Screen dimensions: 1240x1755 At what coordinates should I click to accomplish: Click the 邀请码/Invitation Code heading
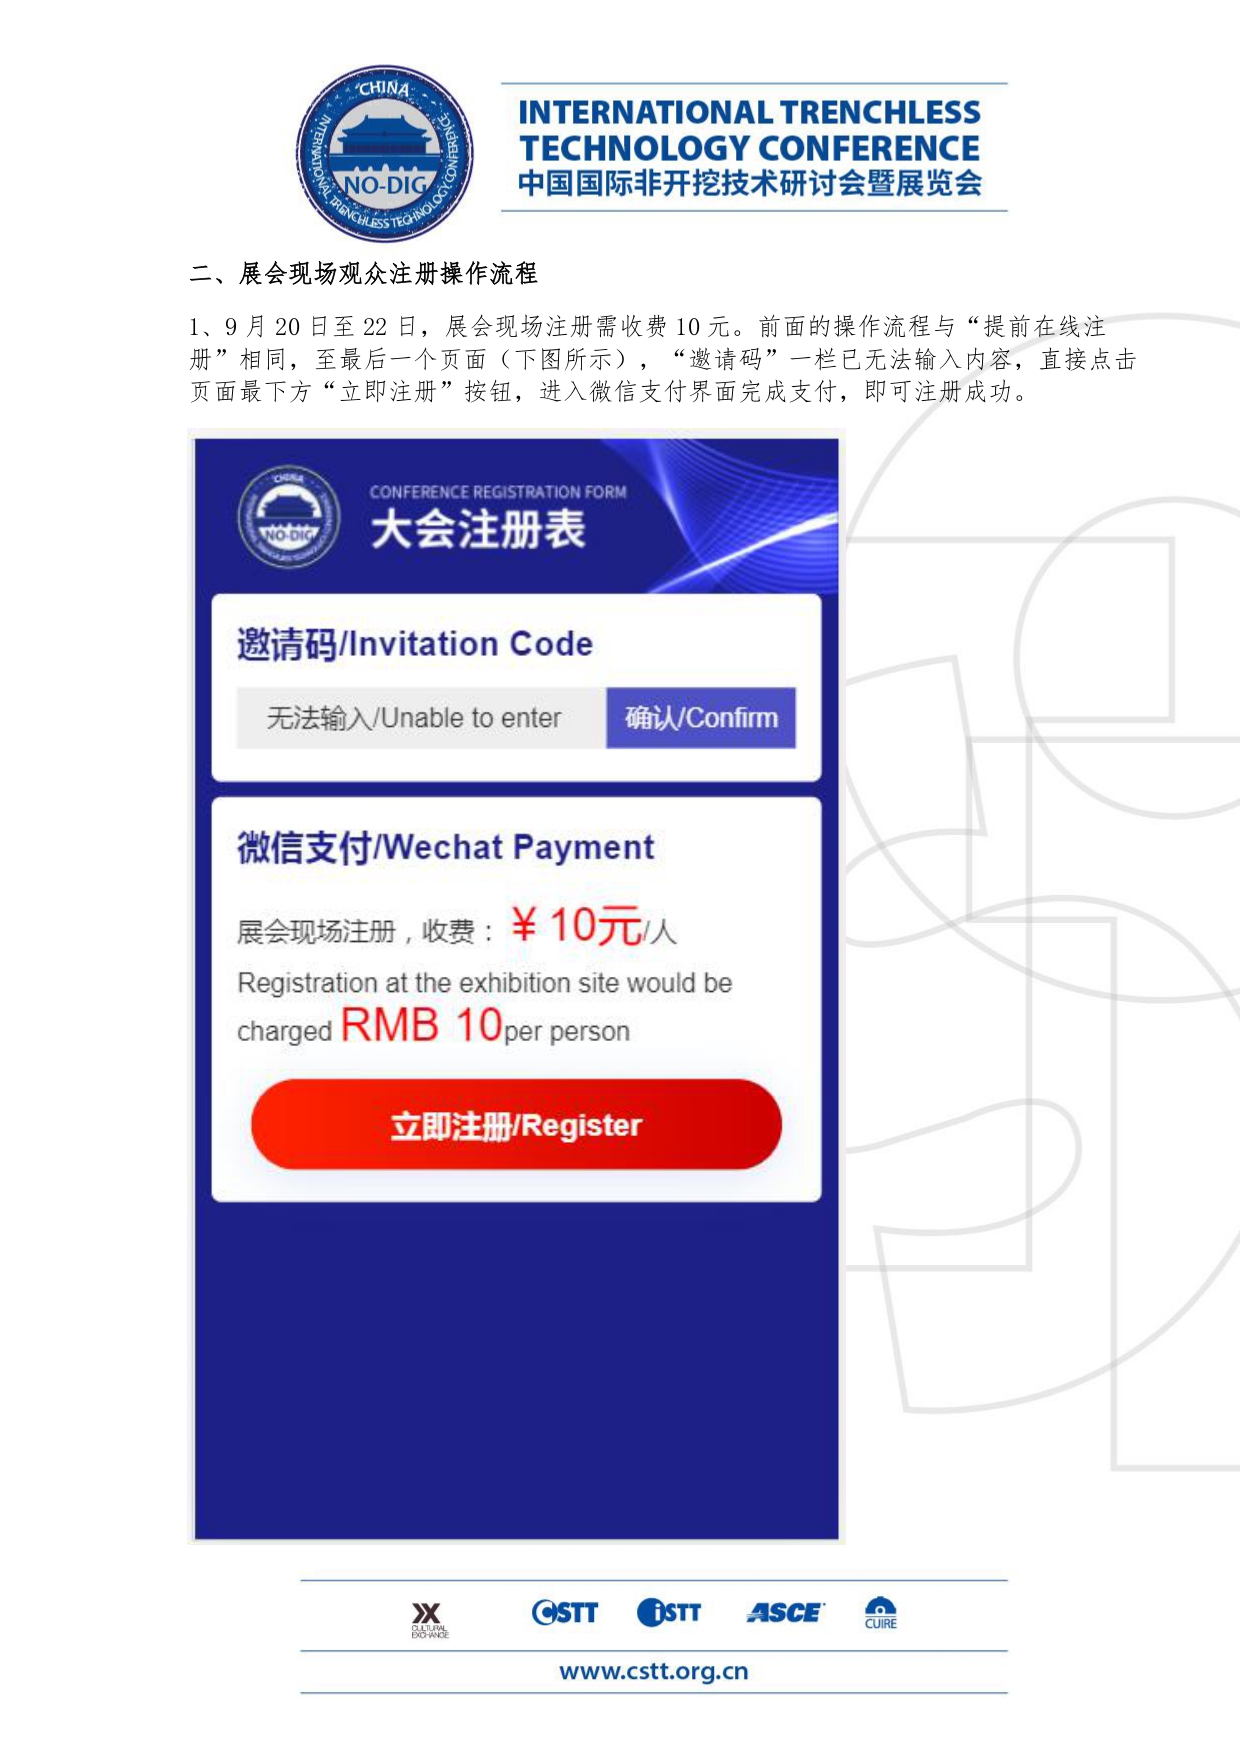pos(415,644)
